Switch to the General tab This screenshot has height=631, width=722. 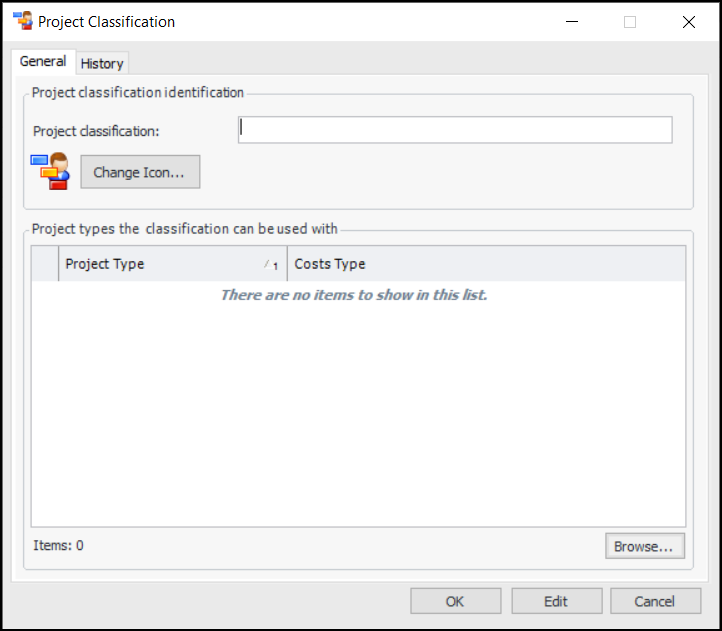(43, 62)
